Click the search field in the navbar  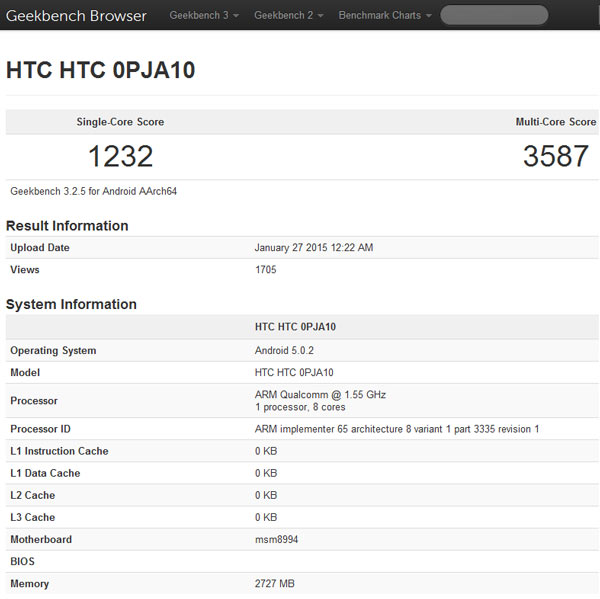pyautogui.click(x=494, y=15)
